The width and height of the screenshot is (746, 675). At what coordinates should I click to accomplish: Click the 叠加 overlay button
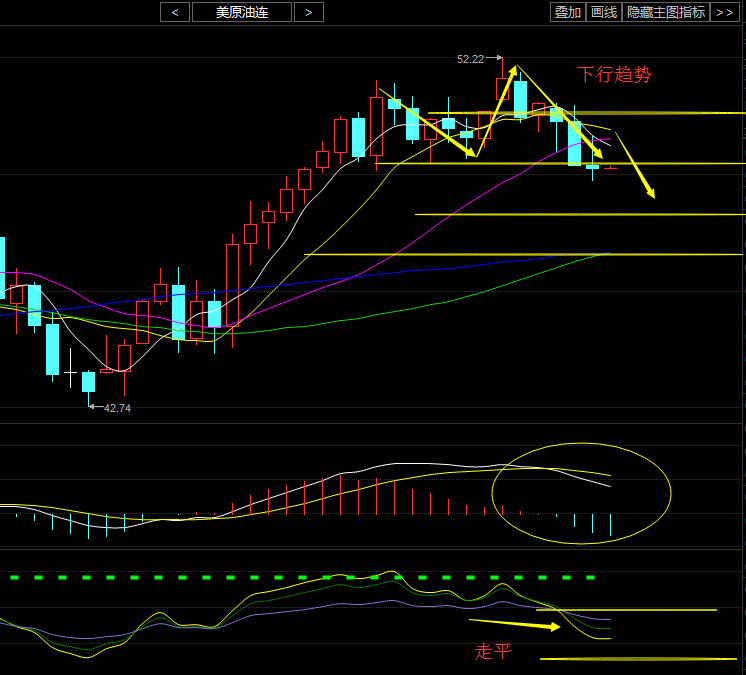coord(568,12)
